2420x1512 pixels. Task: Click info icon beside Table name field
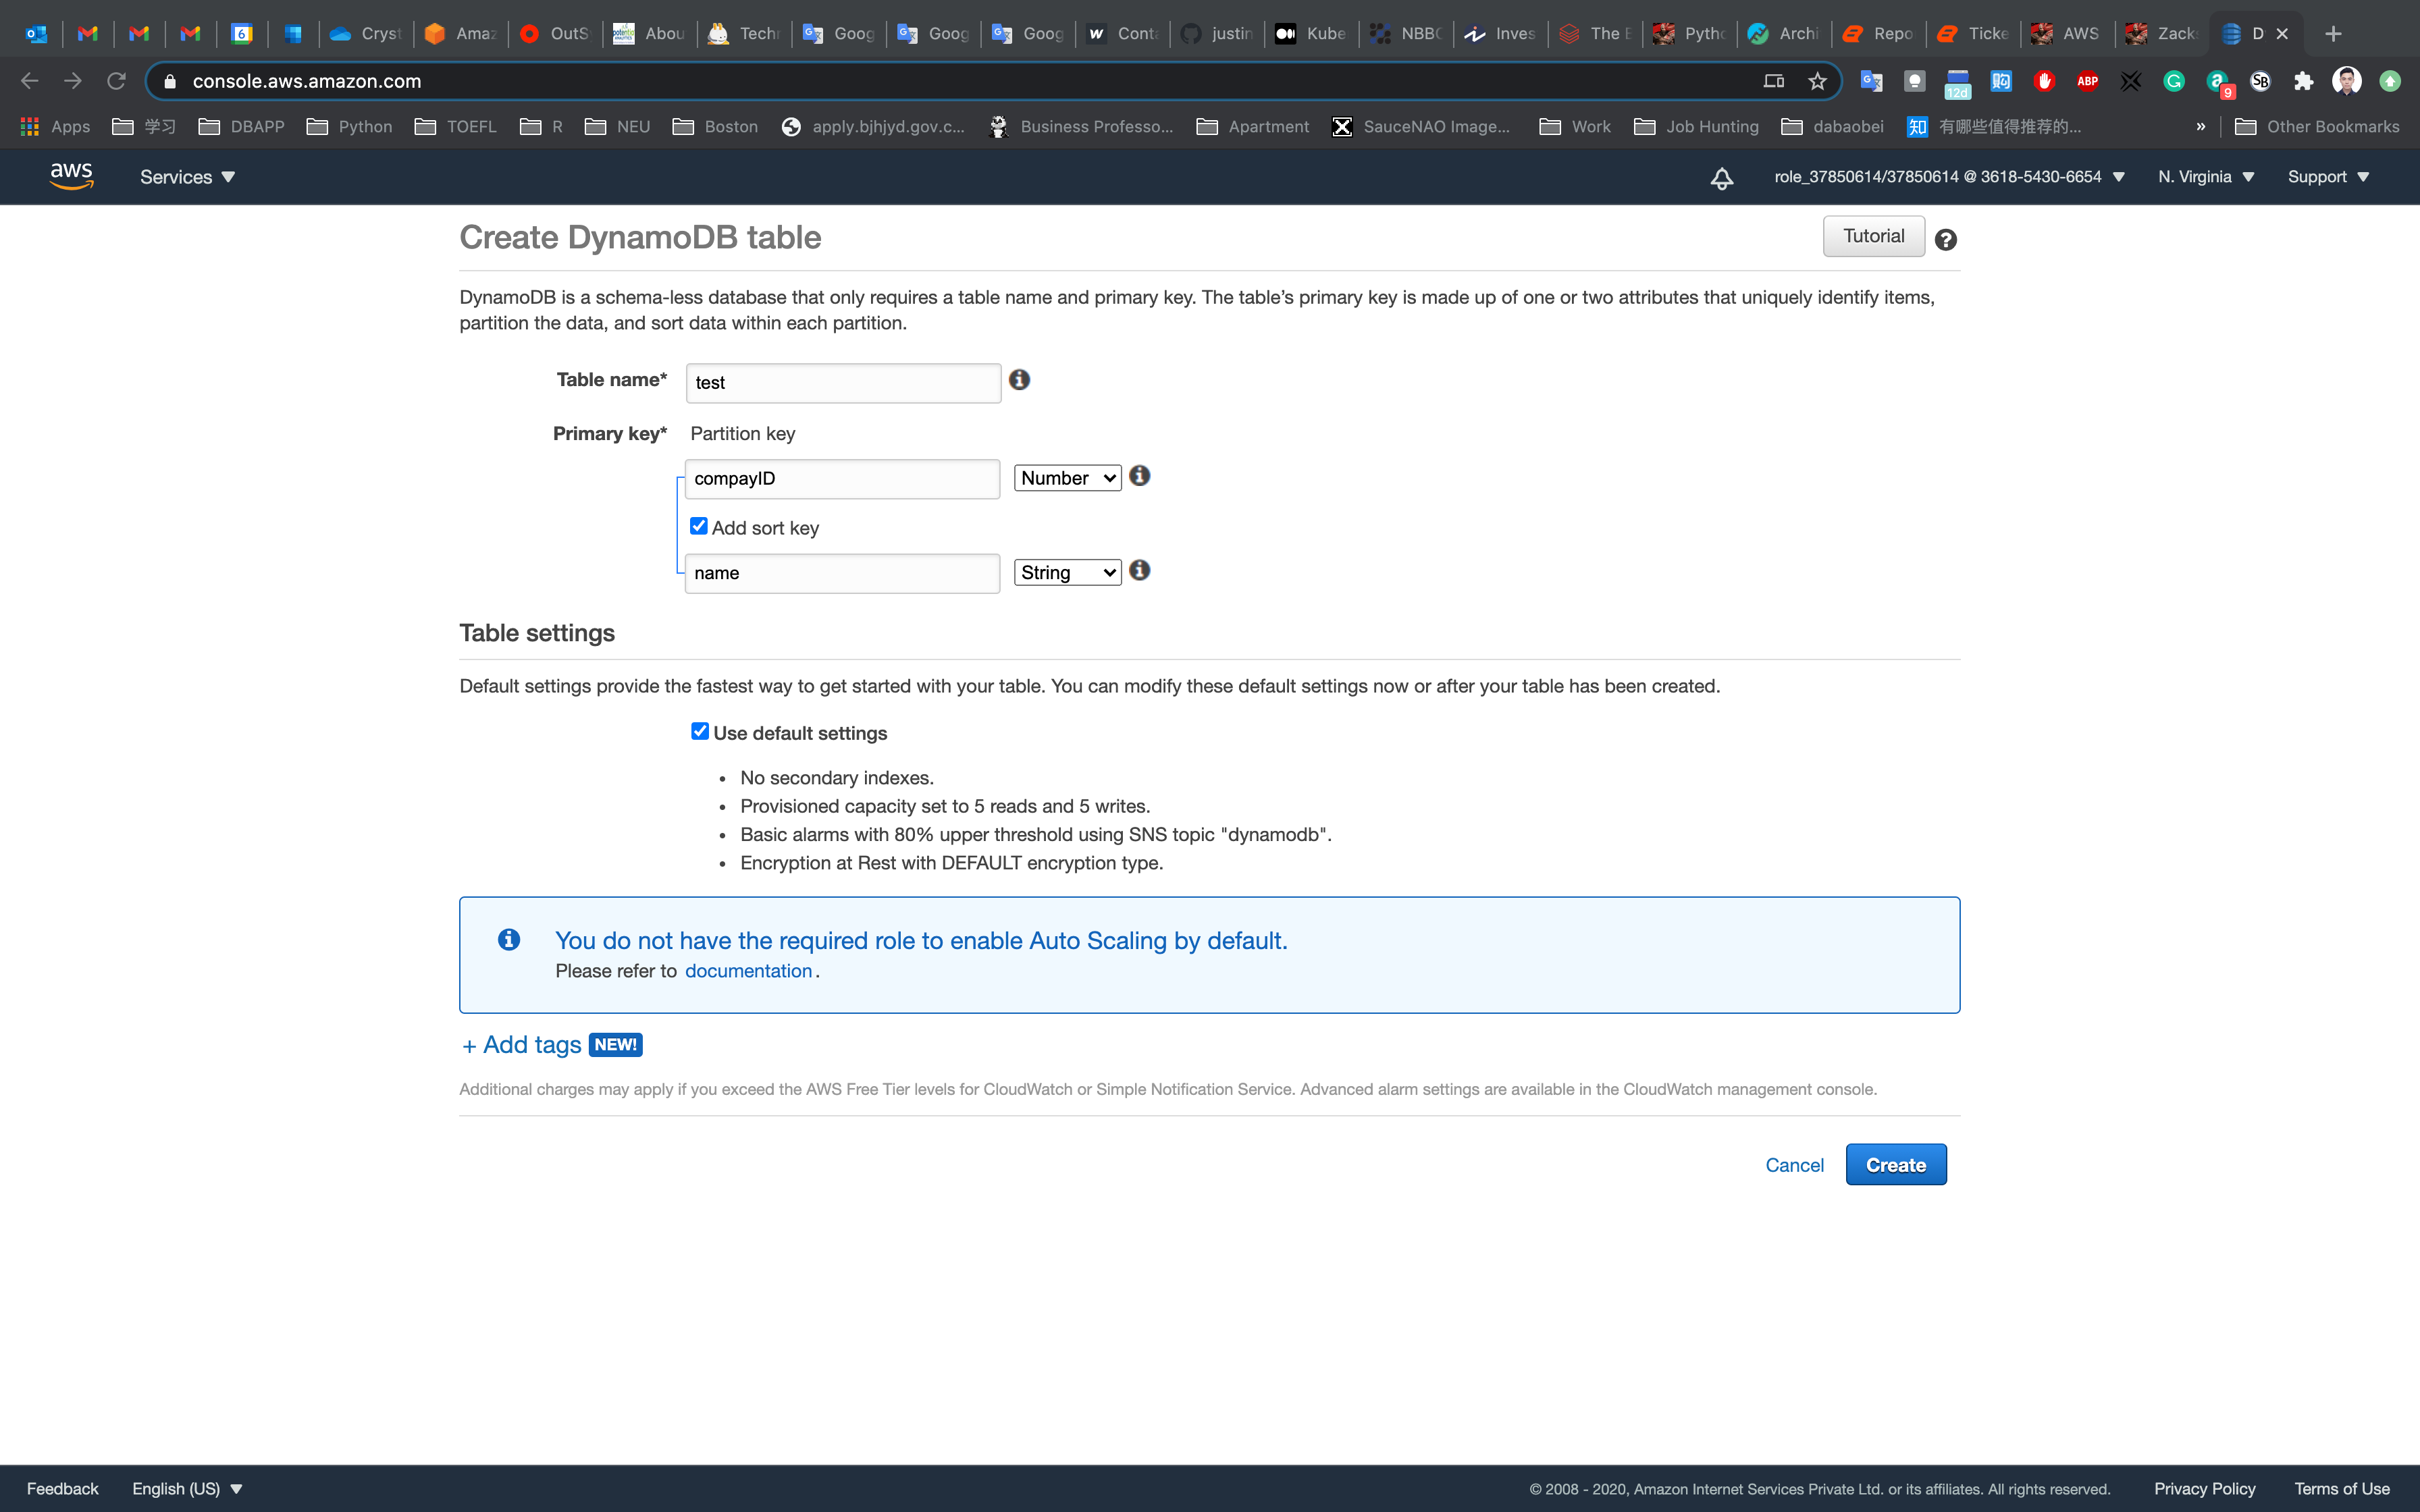1019,380
